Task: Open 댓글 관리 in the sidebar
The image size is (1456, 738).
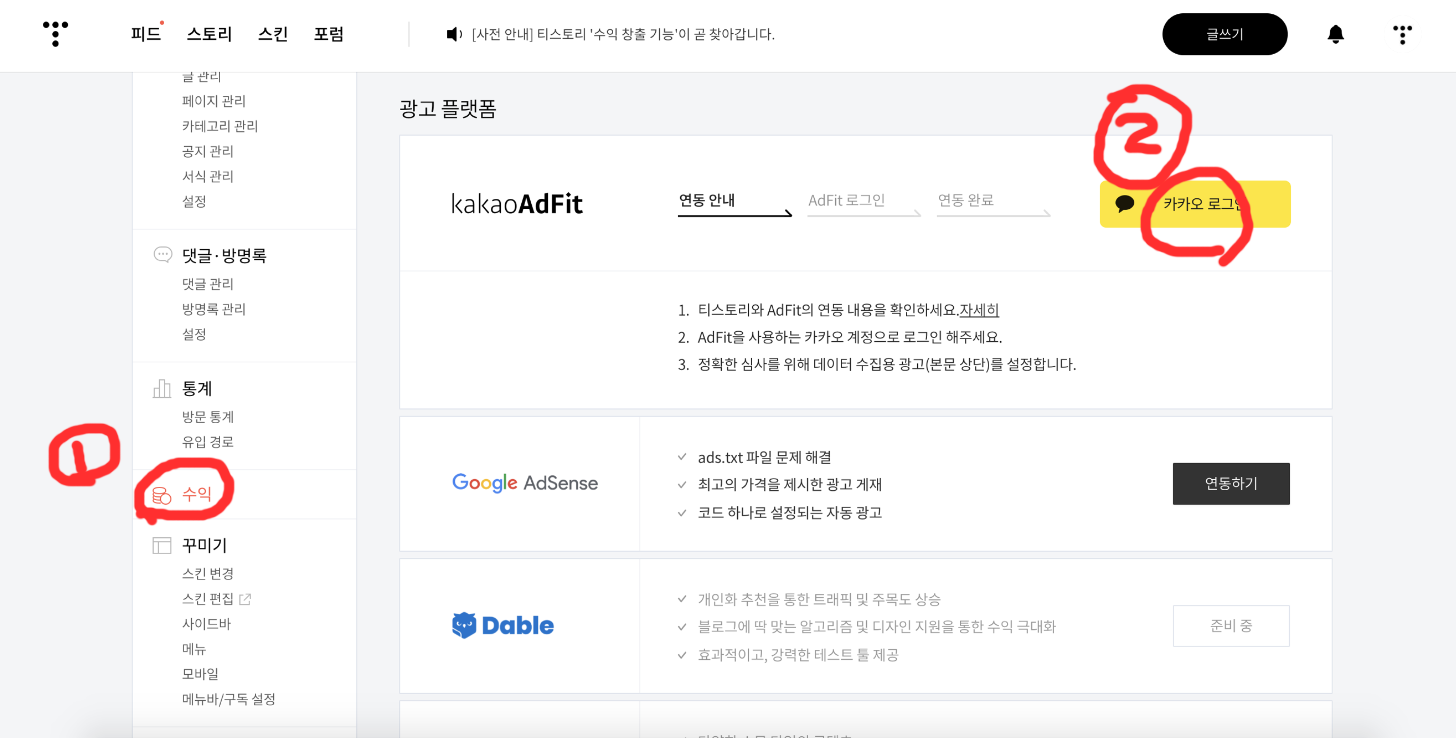Action: click(208, 284)
